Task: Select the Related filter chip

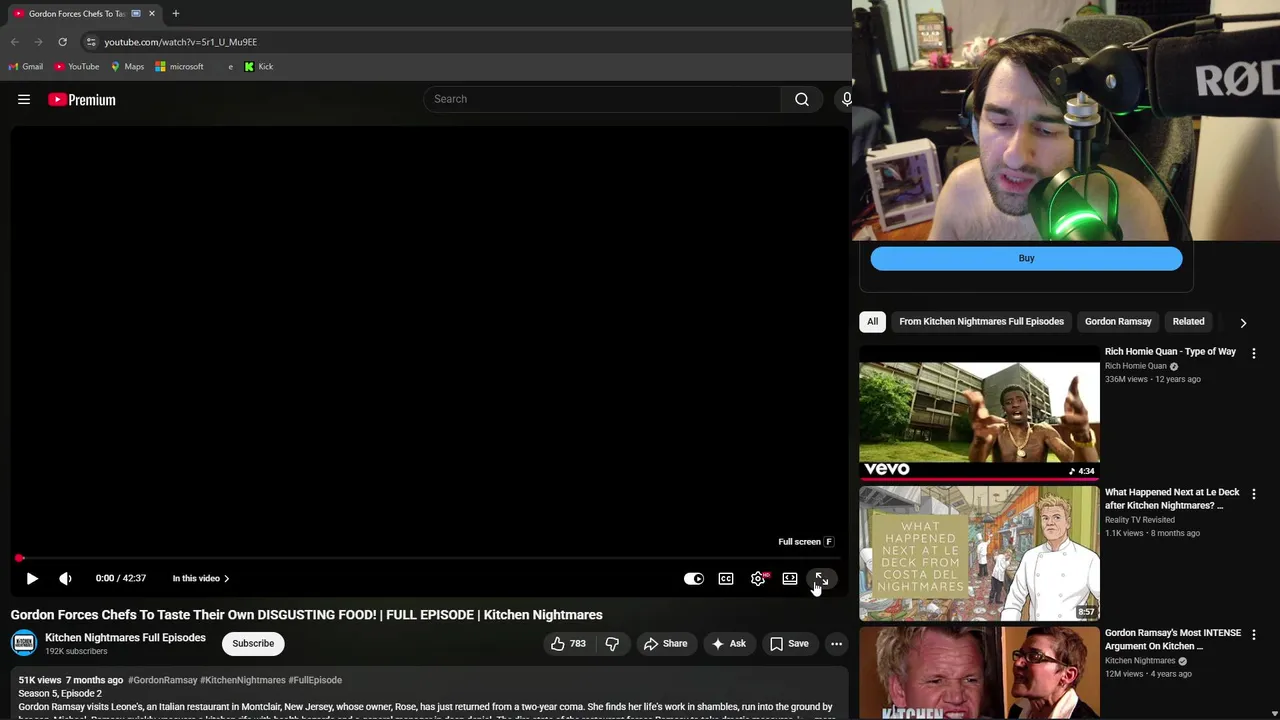Action: pos(1188,322)
